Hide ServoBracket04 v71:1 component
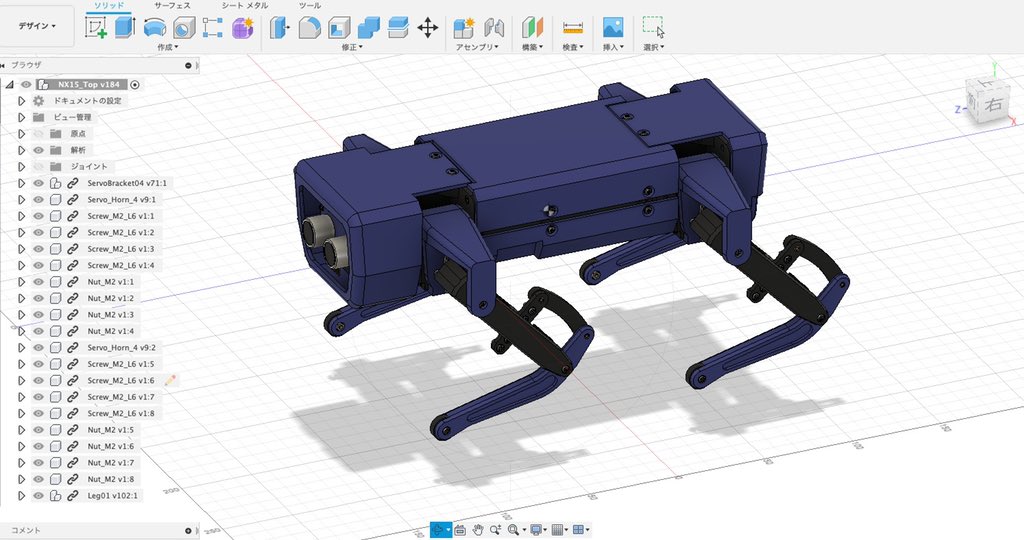 tap(39, 183)
